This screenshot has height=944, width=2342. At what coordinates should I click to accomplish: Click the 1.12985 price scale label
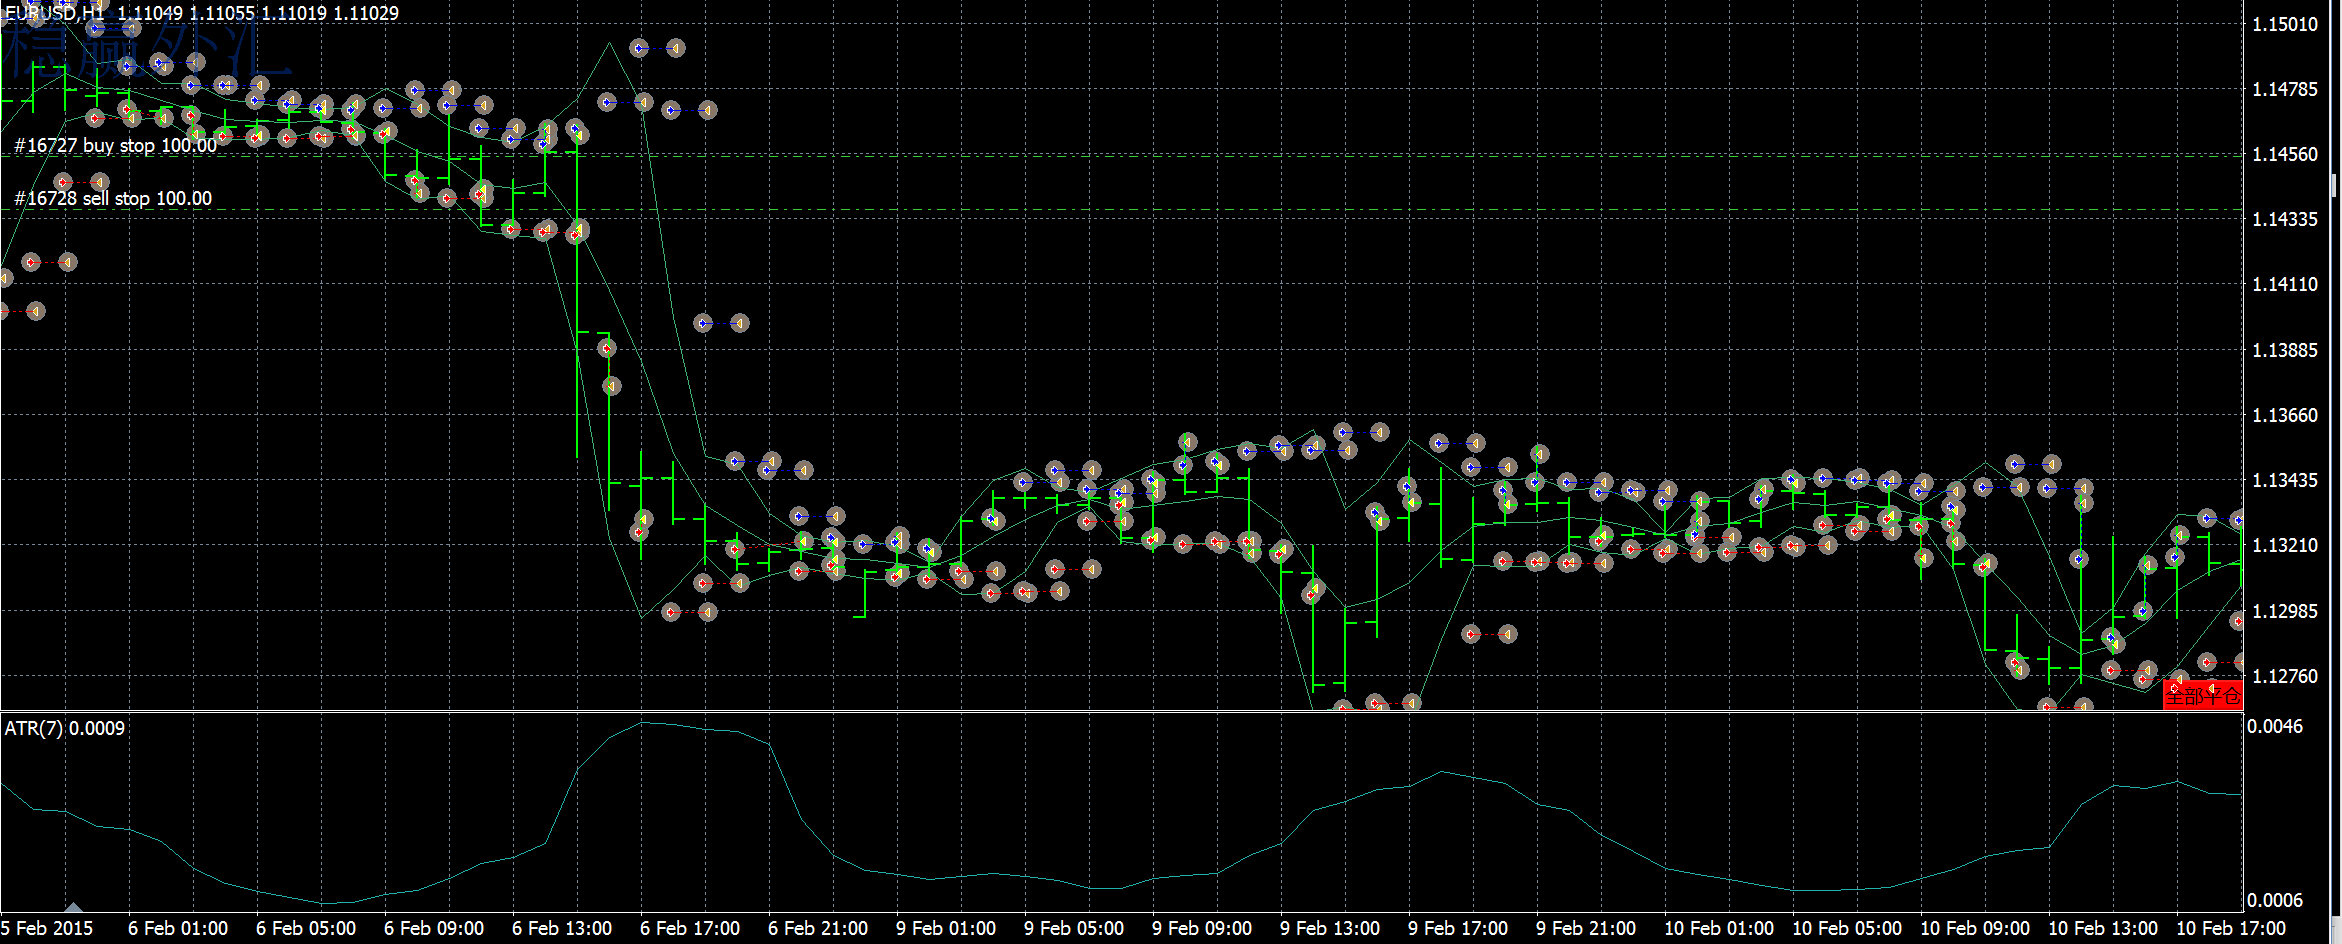point(2285,611)
